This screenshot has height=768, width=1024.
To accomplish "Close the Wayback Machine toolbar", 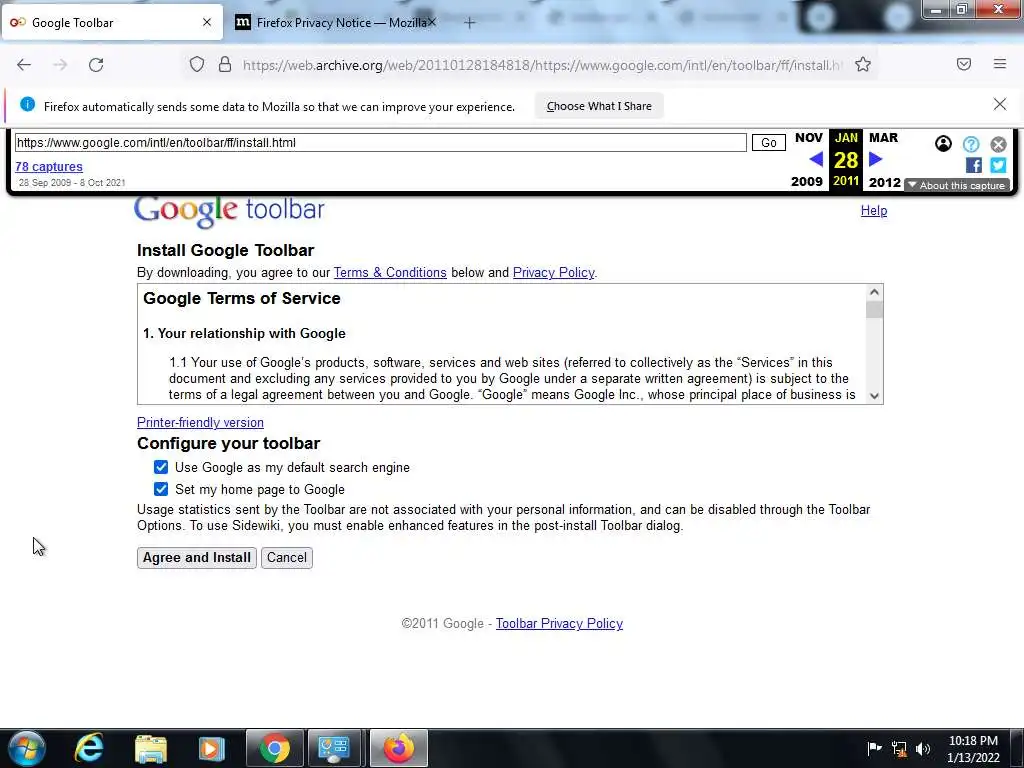I will click(998, 144).
